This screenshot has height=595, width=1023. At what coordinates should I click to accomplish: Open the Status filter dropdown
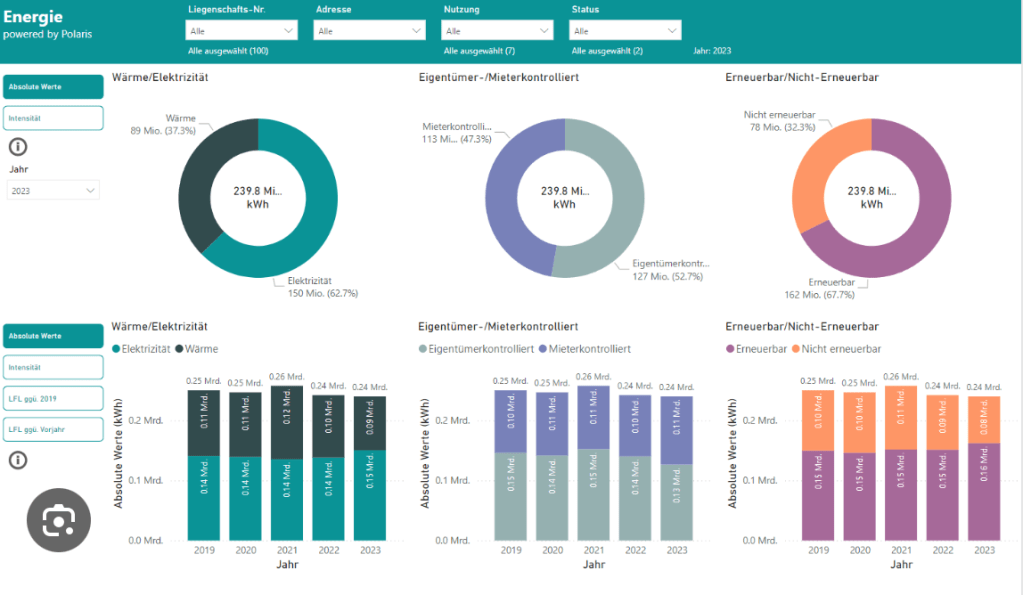626,31
